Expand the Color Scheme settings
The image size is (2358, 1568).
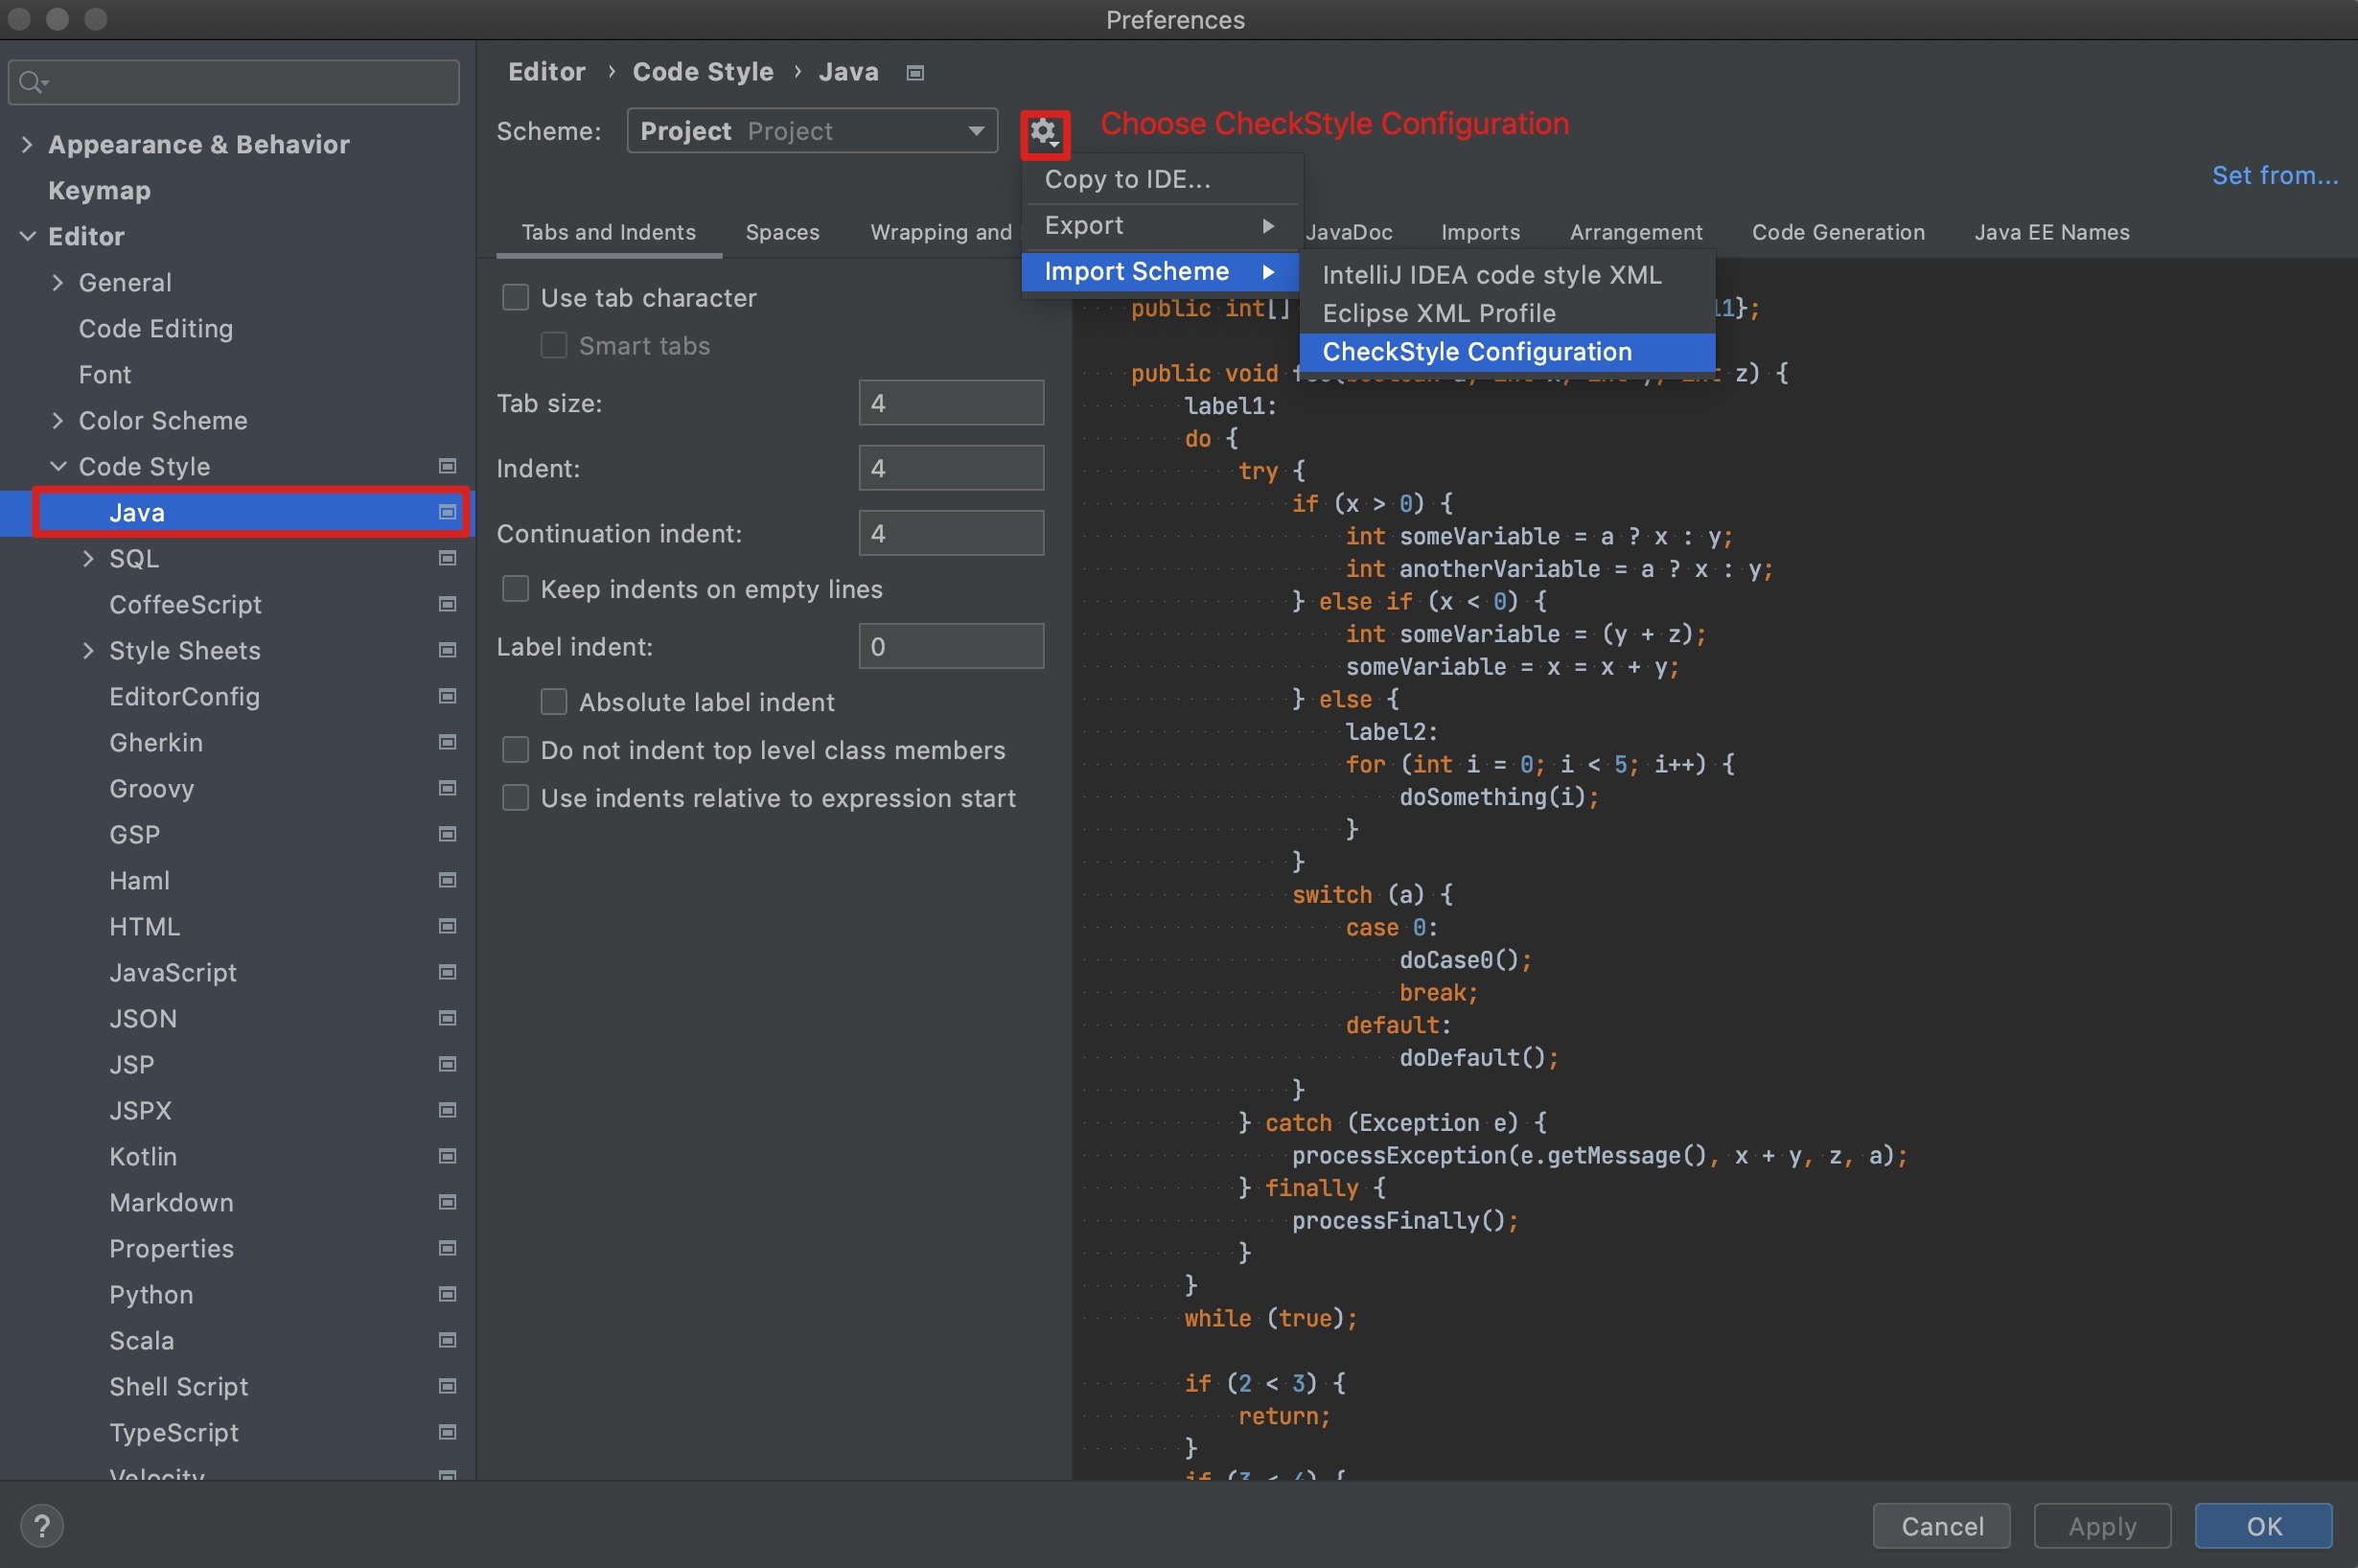[x=65, y=417]
